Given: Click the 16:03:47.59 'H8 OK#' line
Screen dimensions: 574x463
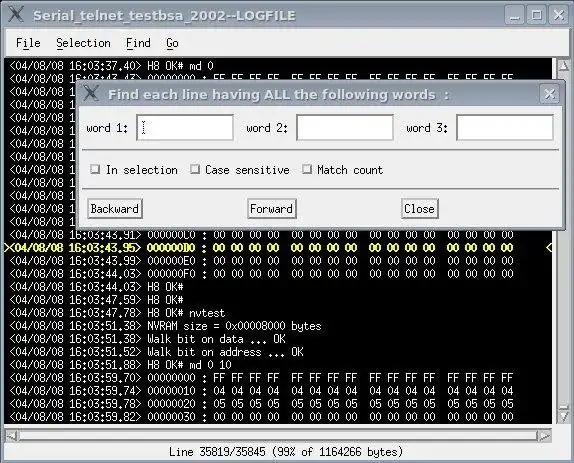Looking at the screenshot, I should (x=96, y=300).
